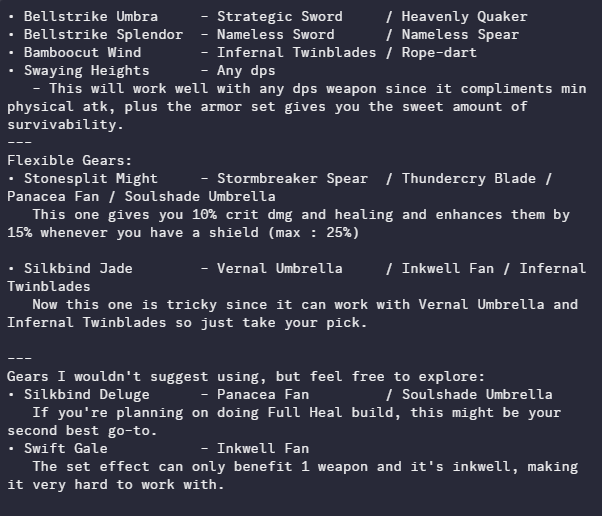602x516 pixels.
Task: Click the 'Swaying Heights' set name
Action: (86, 70)
